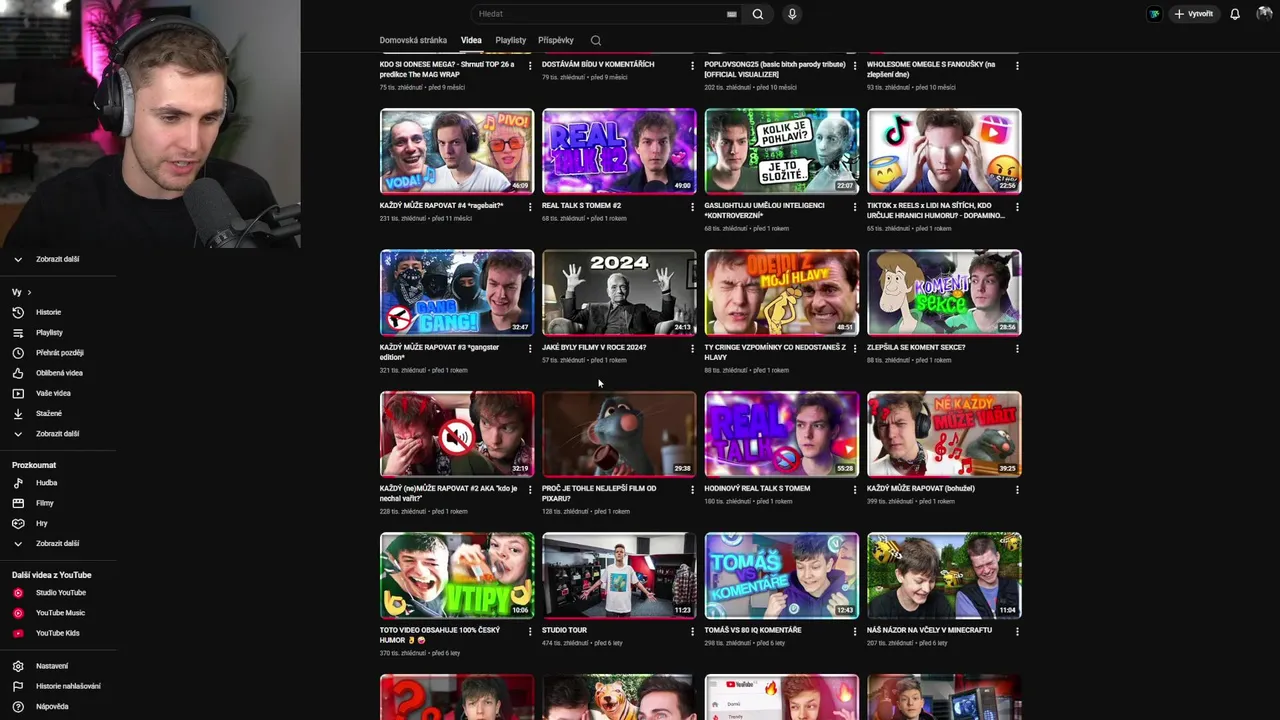Click Další videa z YouTube heading
The width and height of the screenshot is (1280, 720).
pos(51,575)
